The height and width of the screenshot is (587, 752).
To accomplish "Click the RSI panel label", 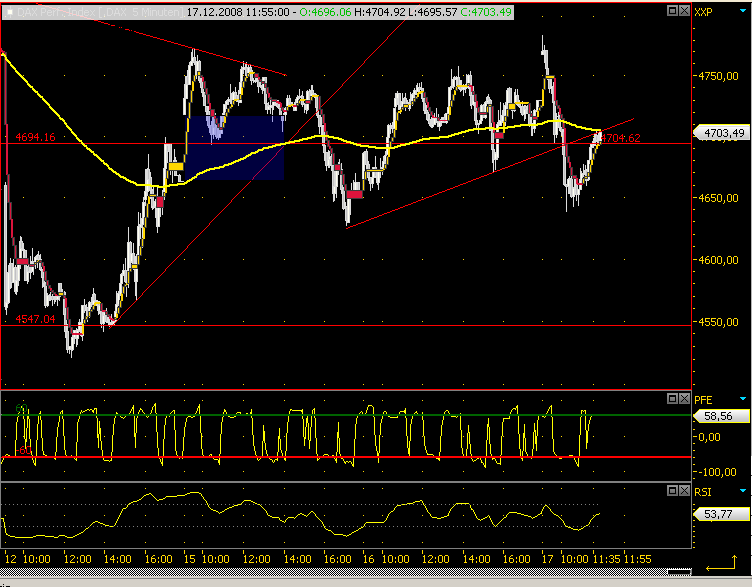I will pos(703,492).
